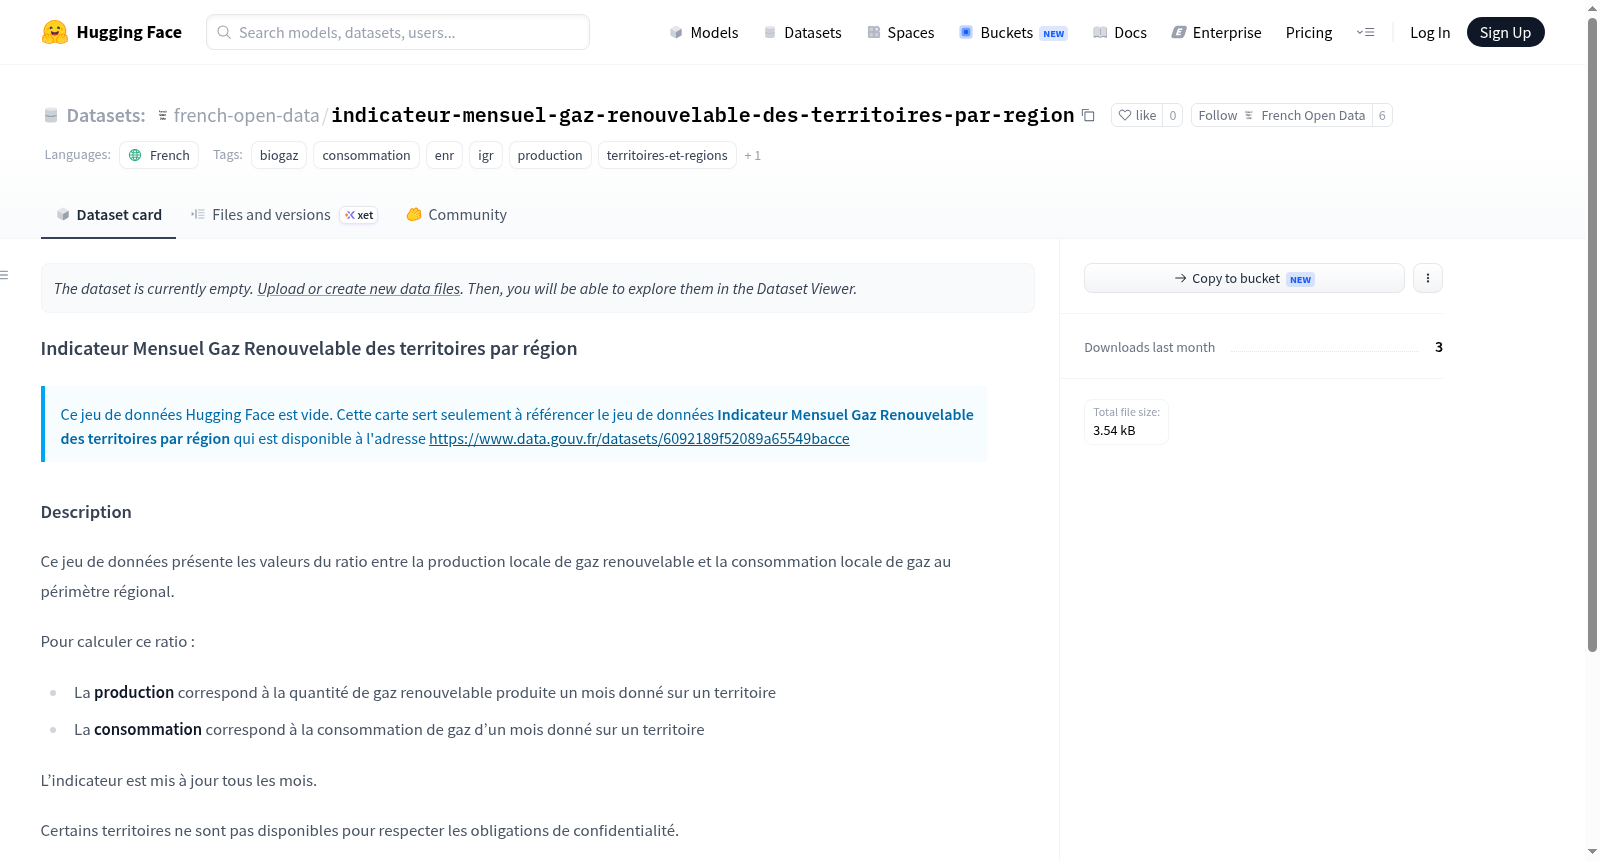1600x861 pixels.
Task: Click the page vertical scrollbar
Action: coord(1592,335)
